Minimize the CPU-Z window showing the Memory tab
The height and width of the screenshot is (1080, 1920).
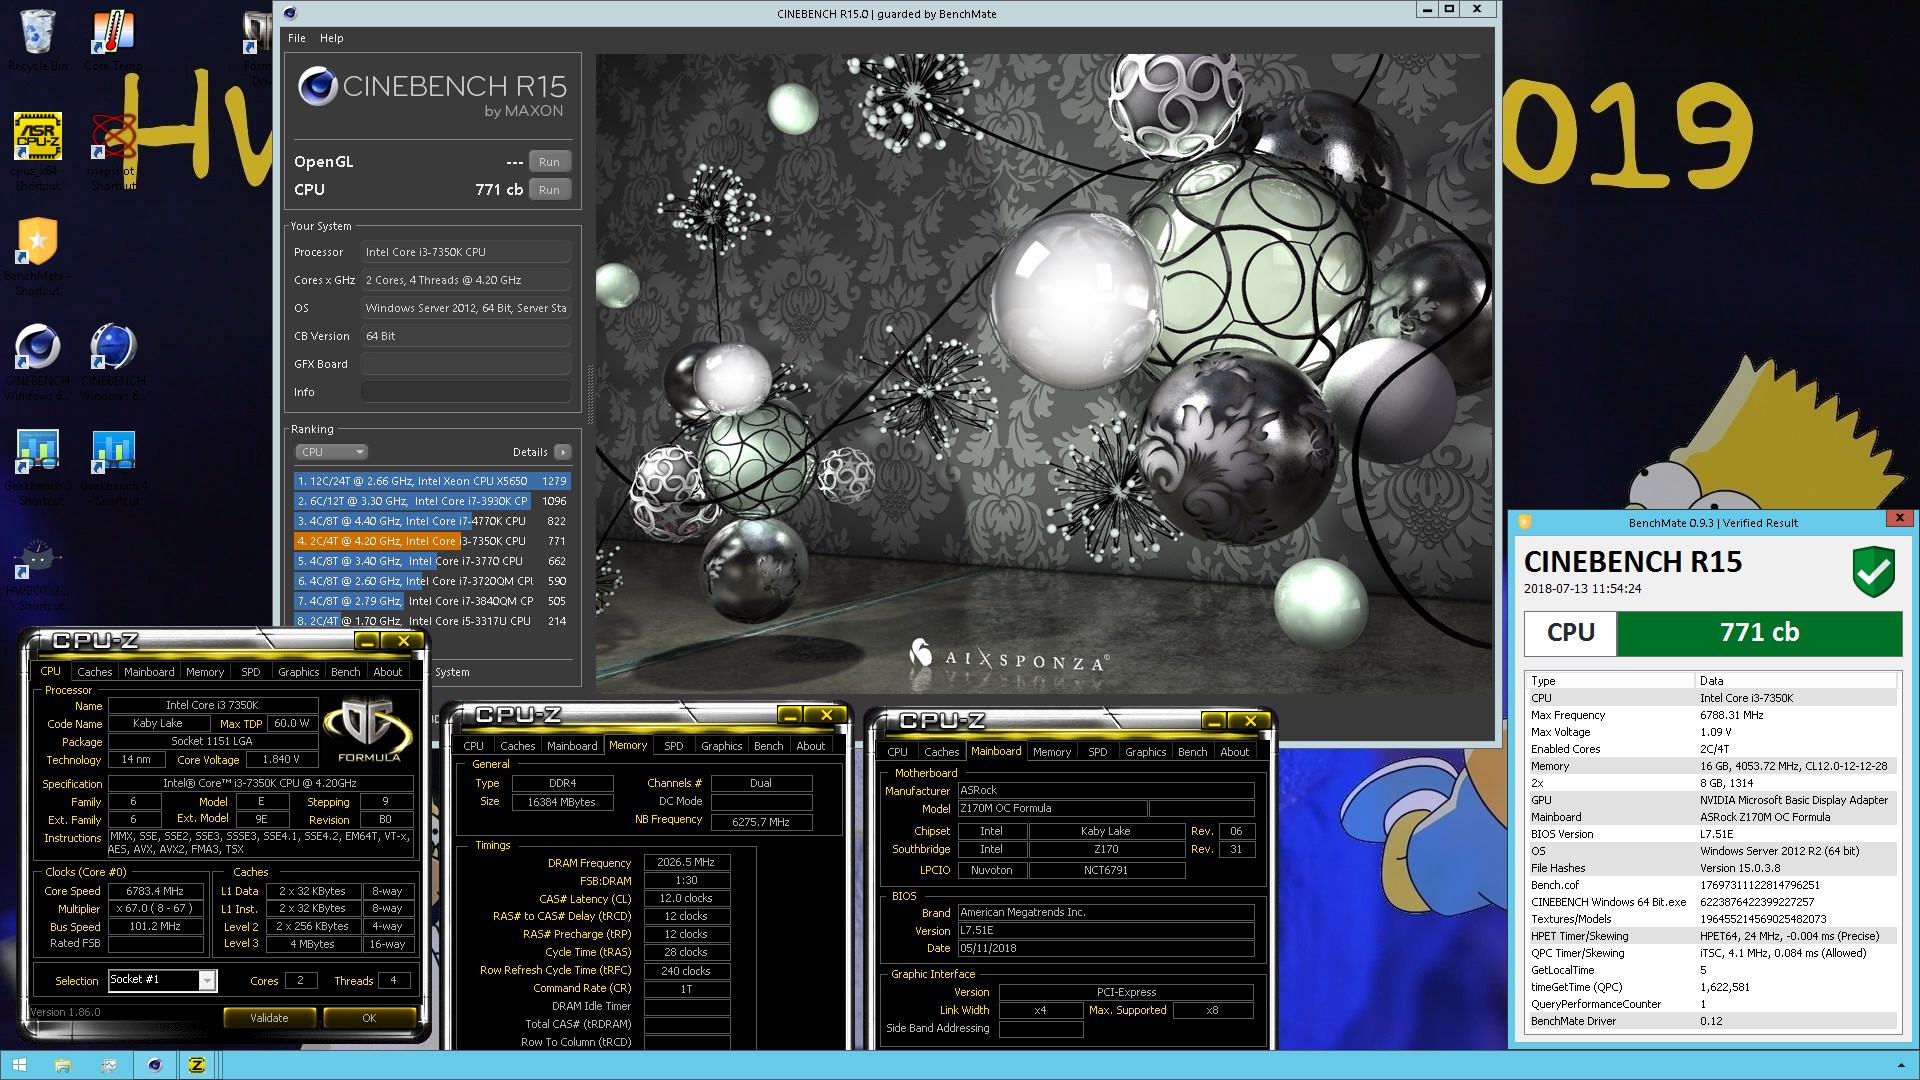789,715
